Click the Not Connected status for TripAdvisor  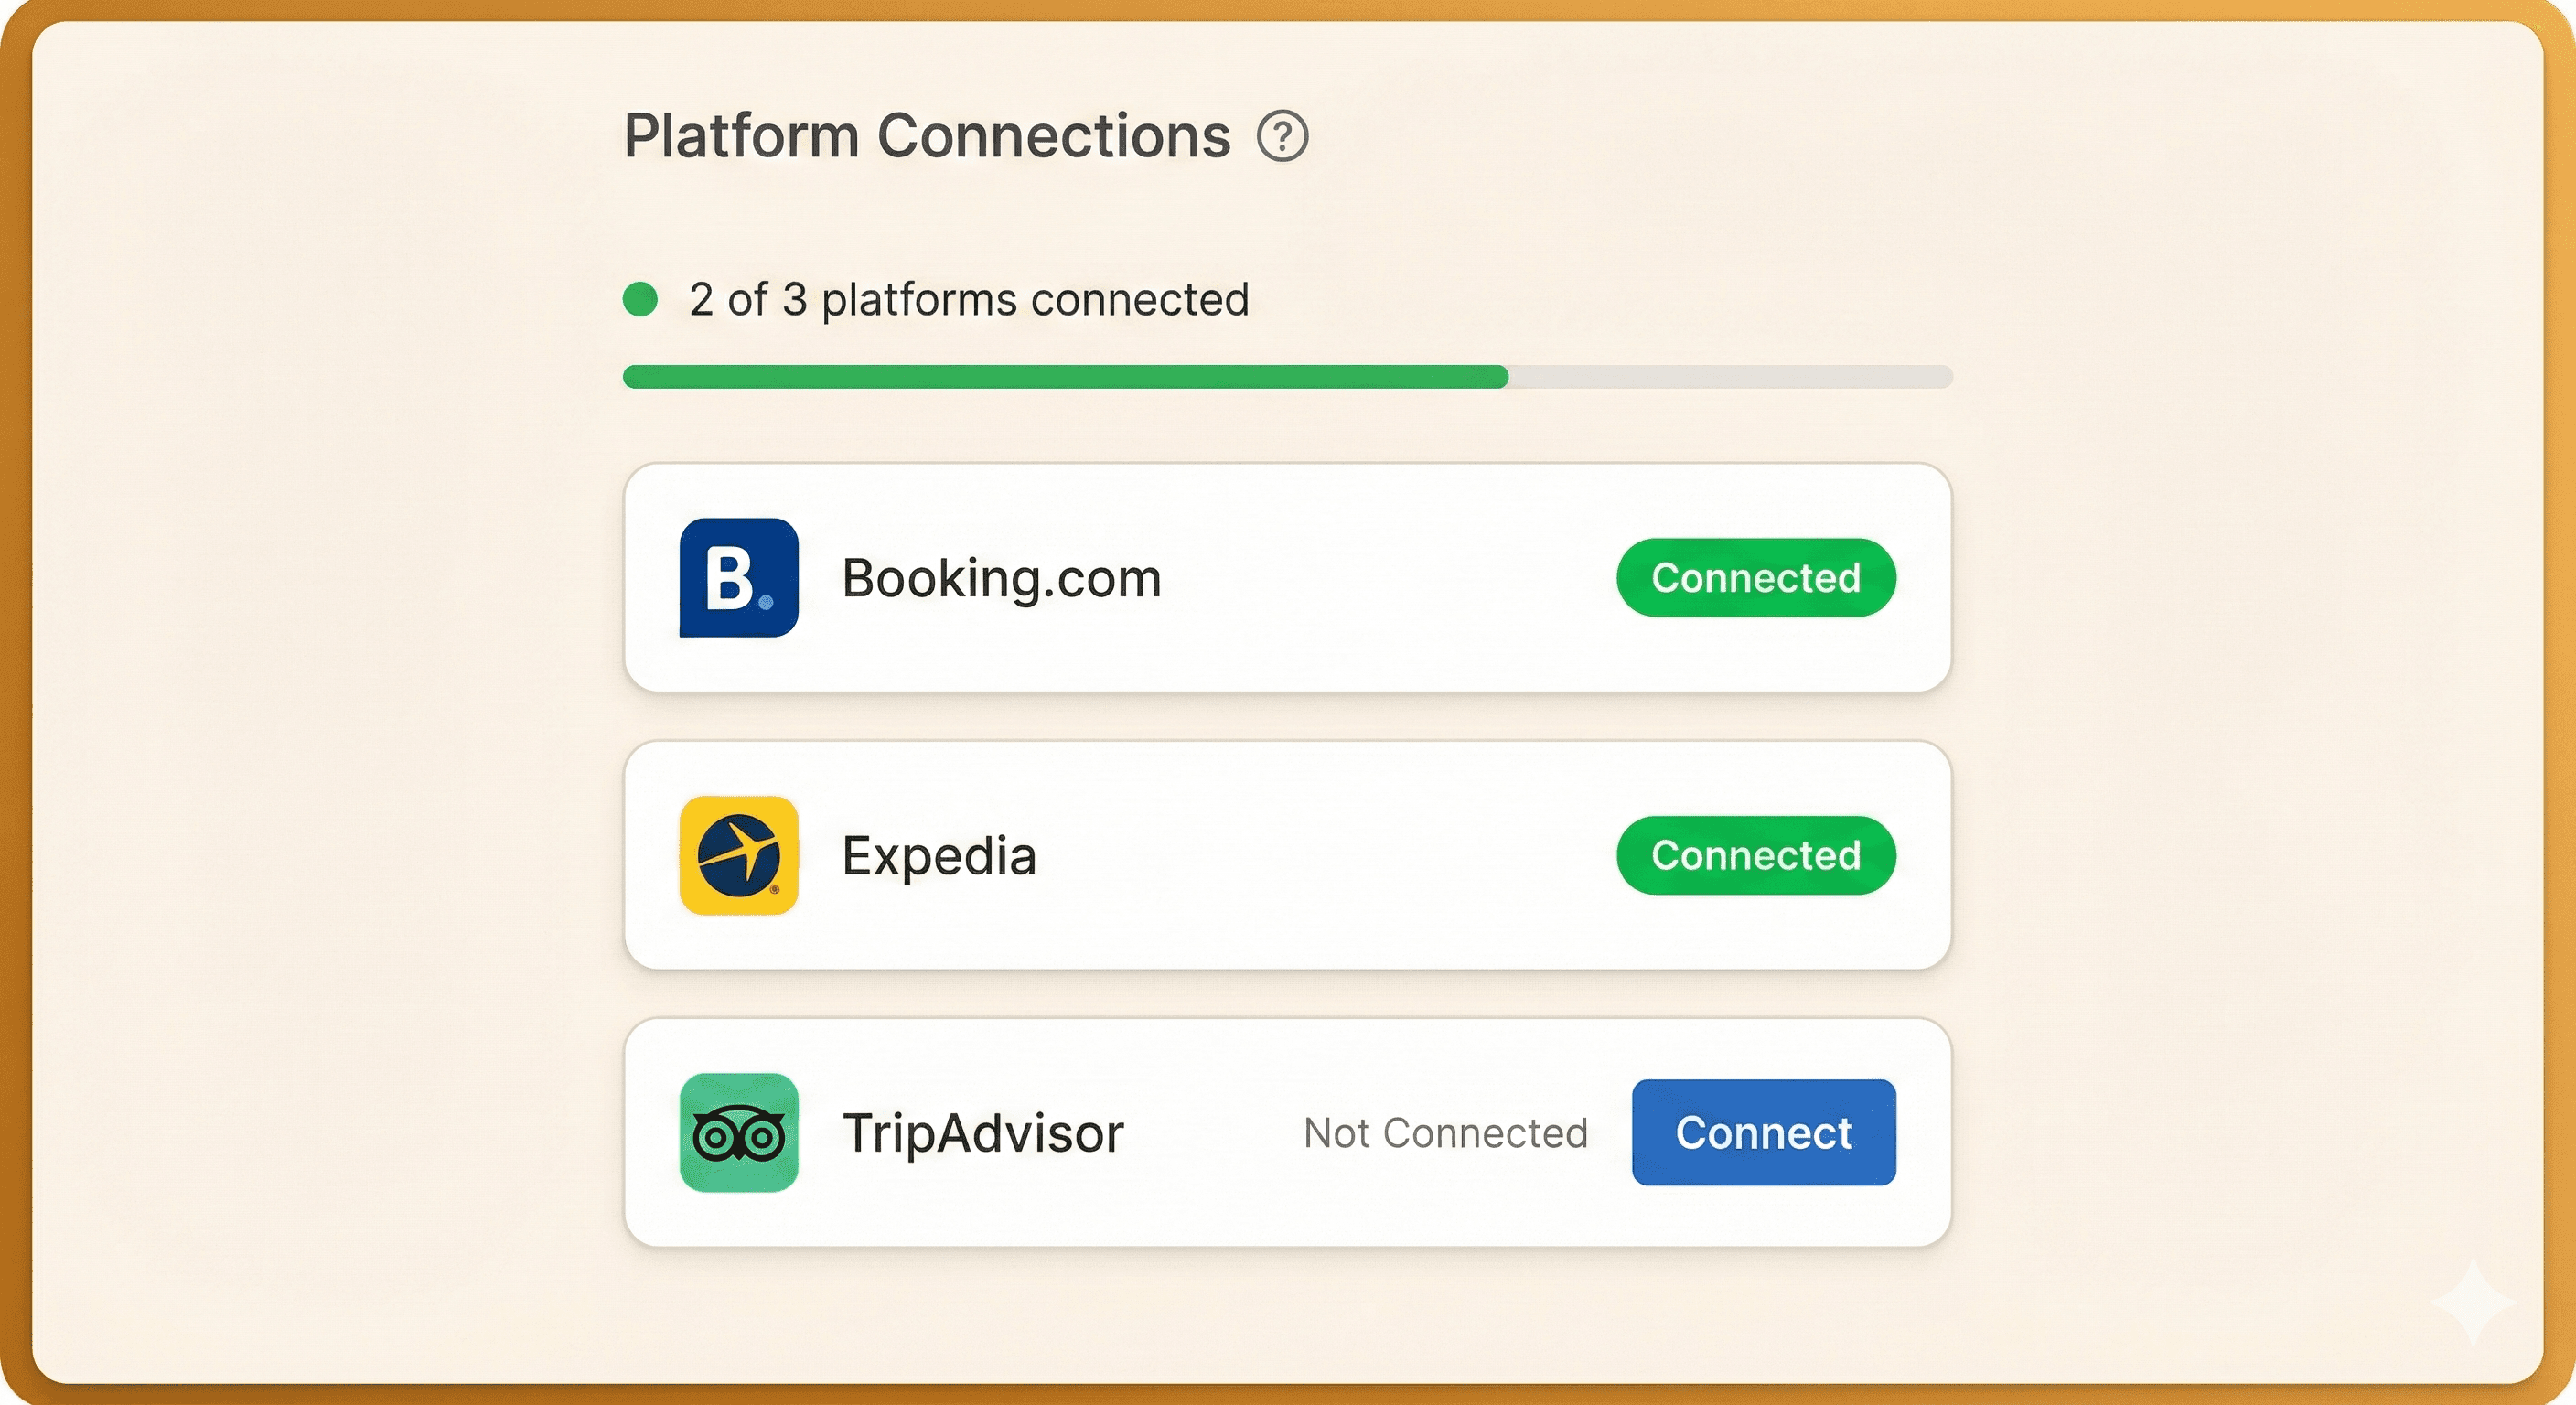pyautogui.click(x=1445, y=1133)
